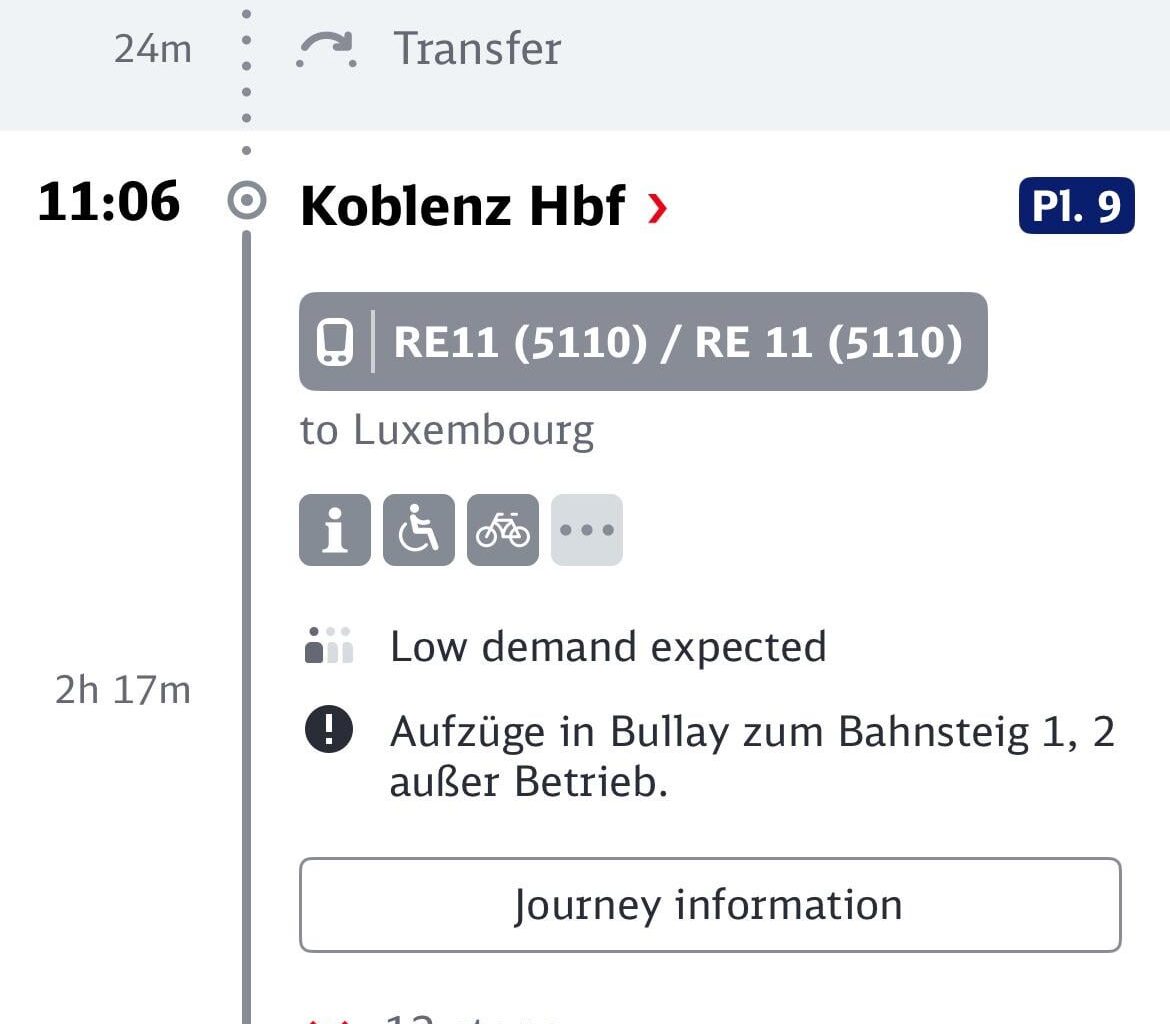Select the bicycle transport icon
The image size is (1170, 1024).
click(501, 529)
